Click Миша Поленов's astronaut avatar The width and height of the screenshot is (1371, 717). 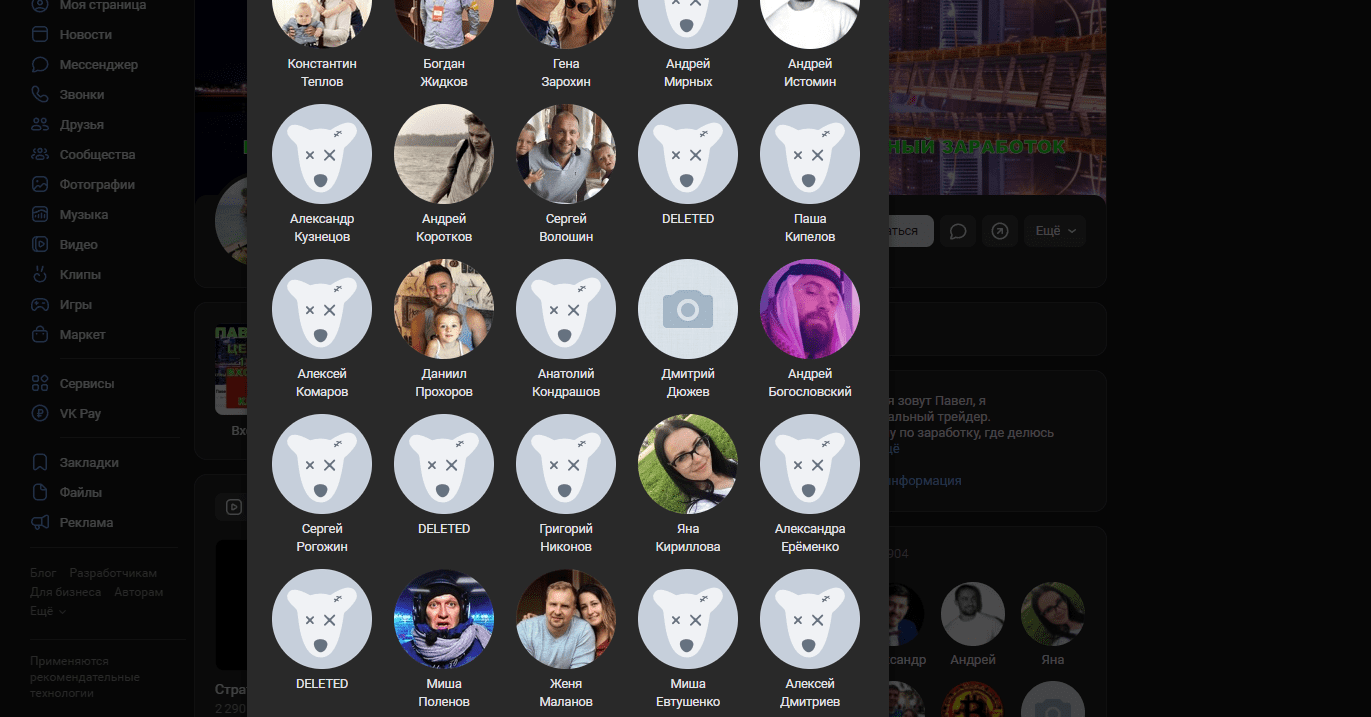tap(444, 619)
